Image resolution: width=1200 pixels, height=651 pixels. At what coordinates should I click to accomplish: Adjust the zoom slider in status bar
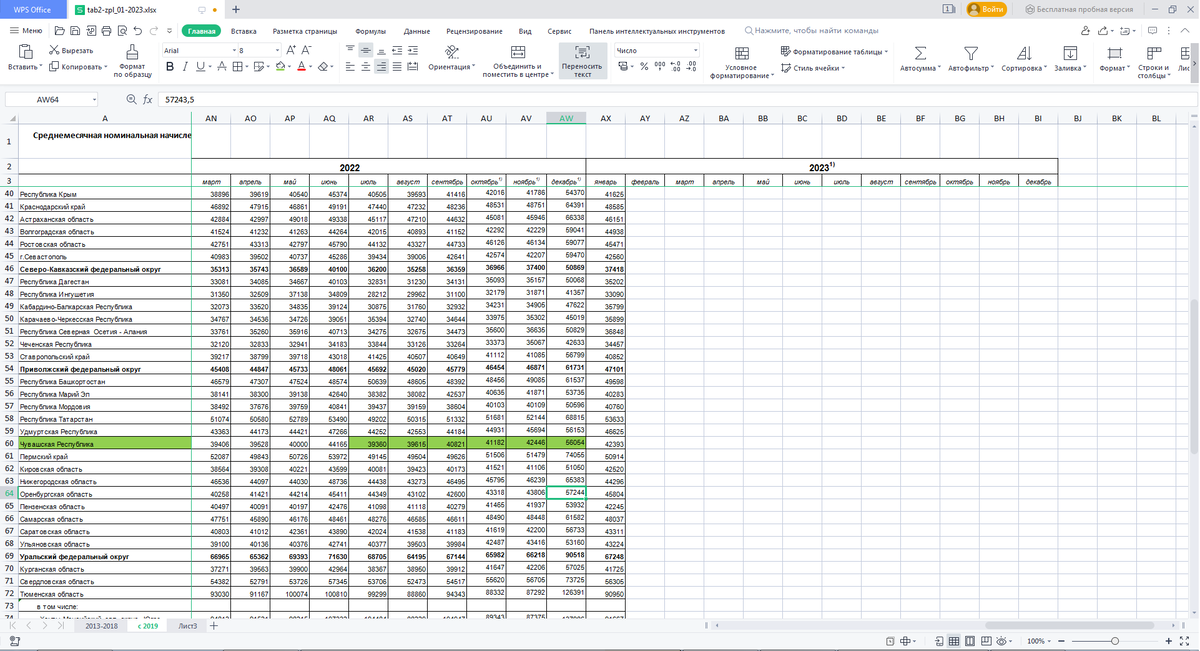1115,641
